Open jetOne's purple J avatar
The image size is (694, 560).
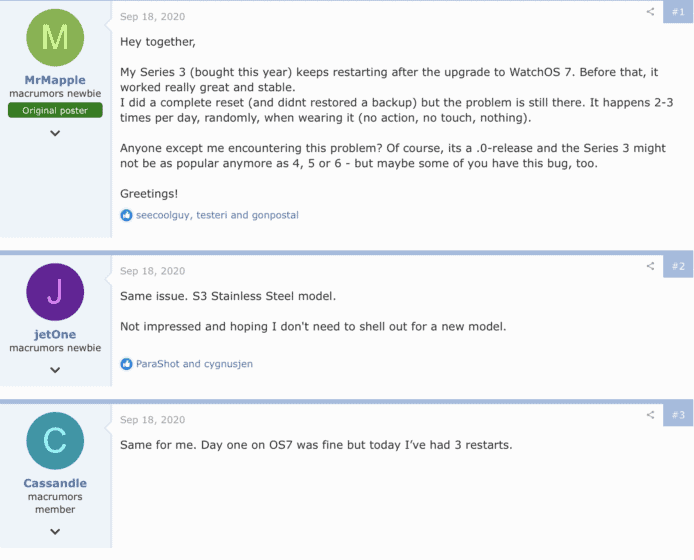55,292
